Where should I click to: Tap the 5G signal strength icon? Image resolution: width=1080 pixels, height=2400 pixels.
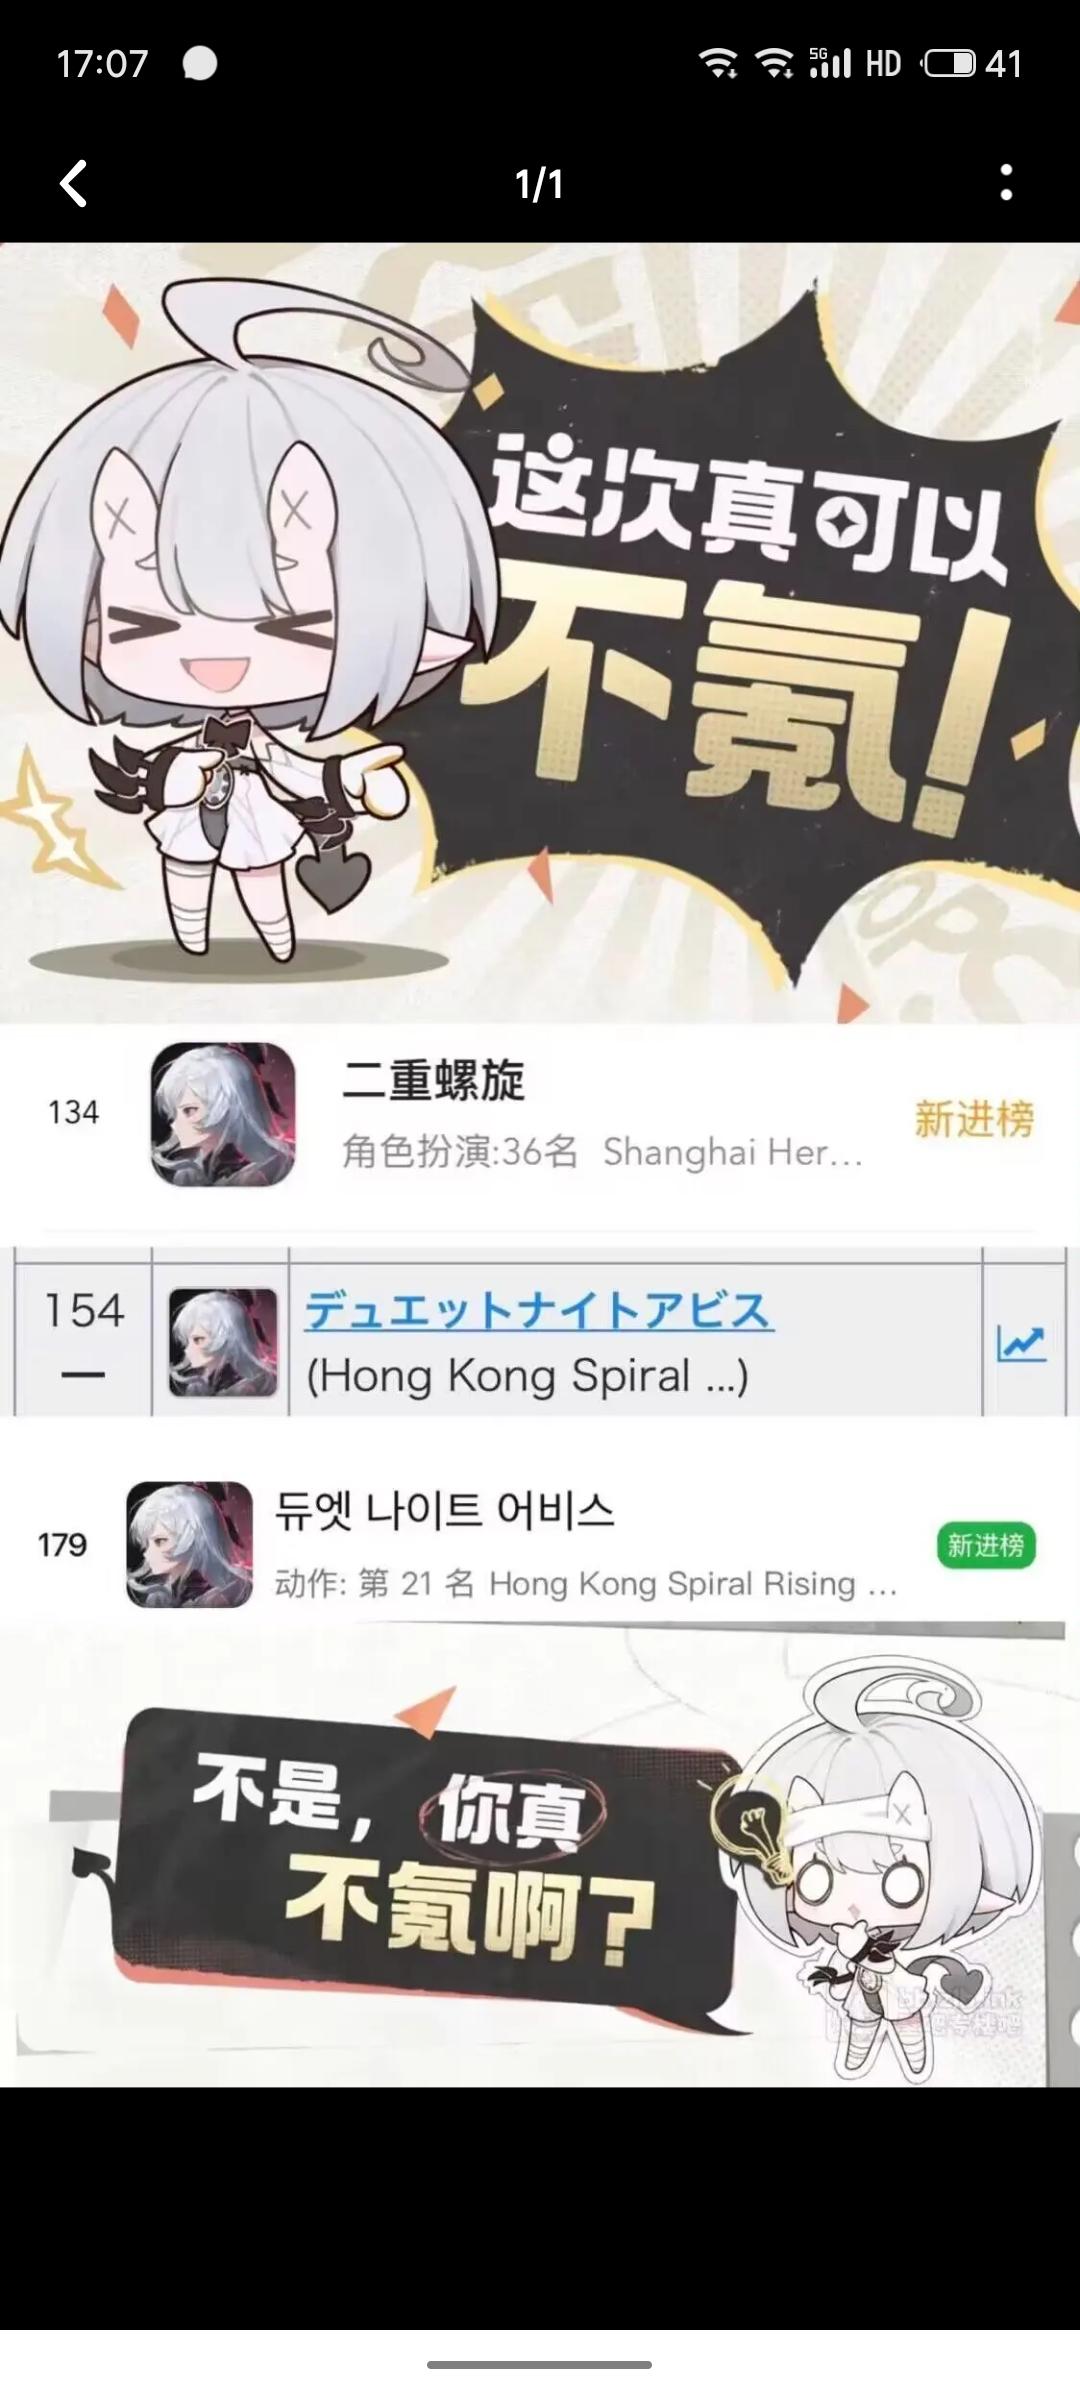pyautogui.click(x=830, y=62)
